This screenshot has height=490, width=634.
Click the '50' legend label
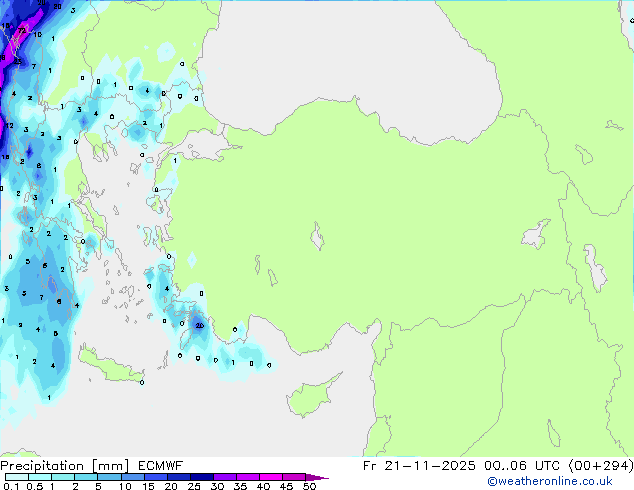(310, 486)
